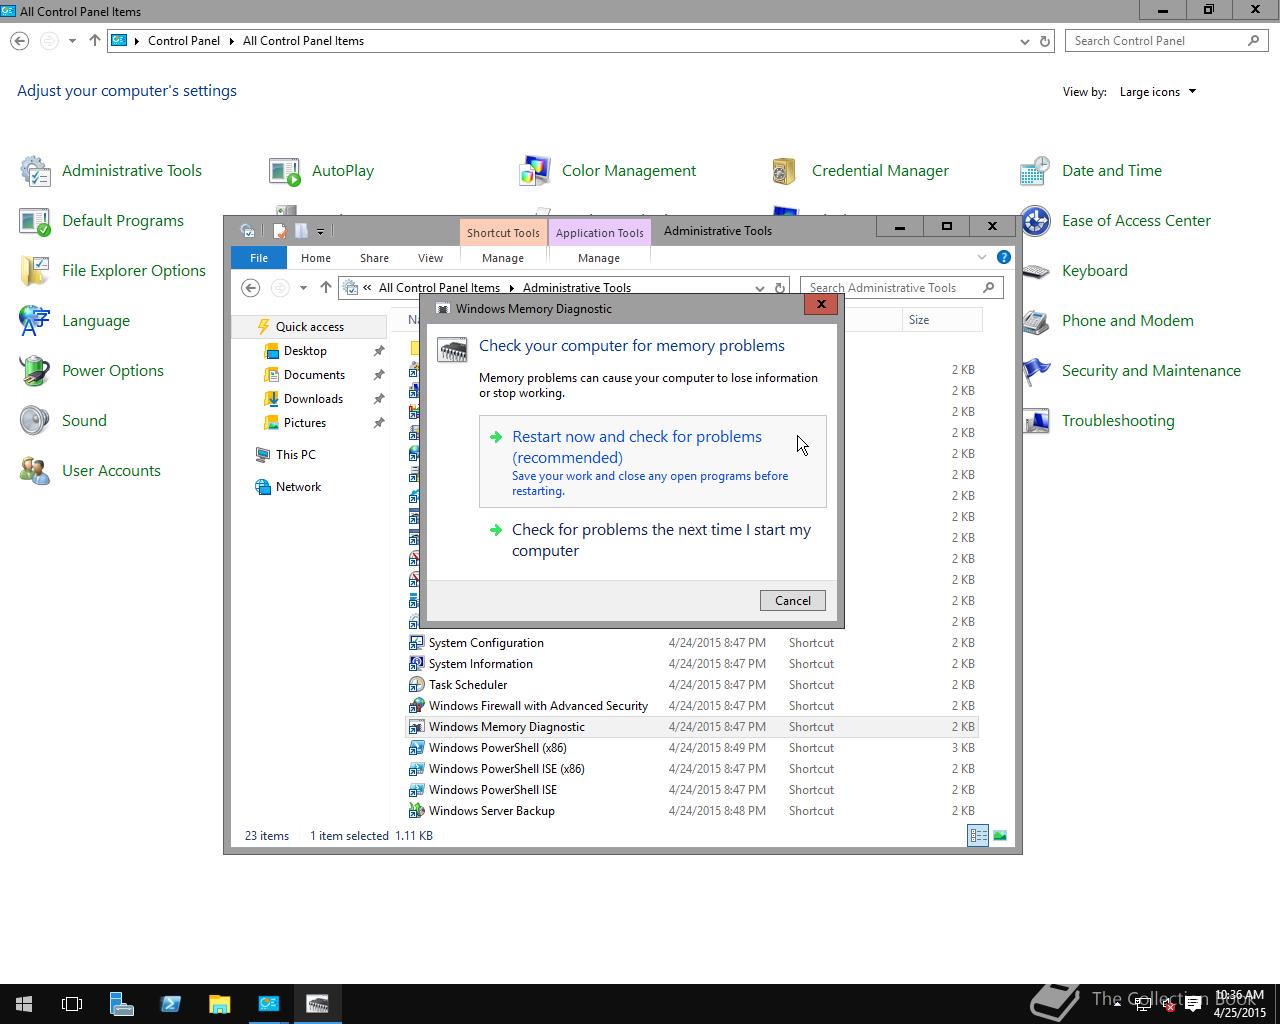Screen dimensions: 1280x1024
Task: Refresh Administrative Tools address bar
Action: click(779, 288)
